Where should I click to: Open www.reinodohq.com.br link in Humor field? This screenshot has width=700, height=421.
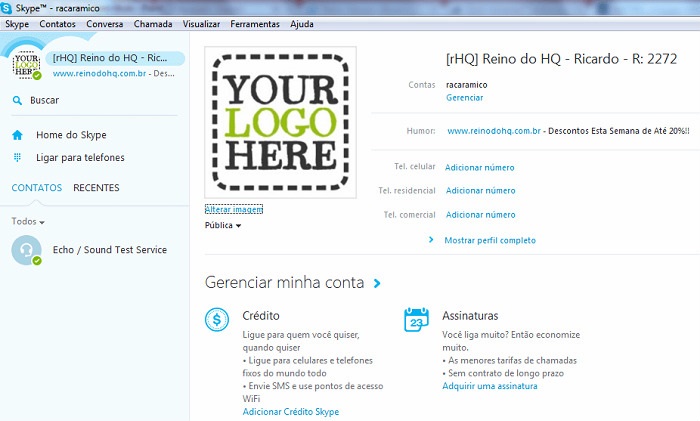tap(494, 131)
